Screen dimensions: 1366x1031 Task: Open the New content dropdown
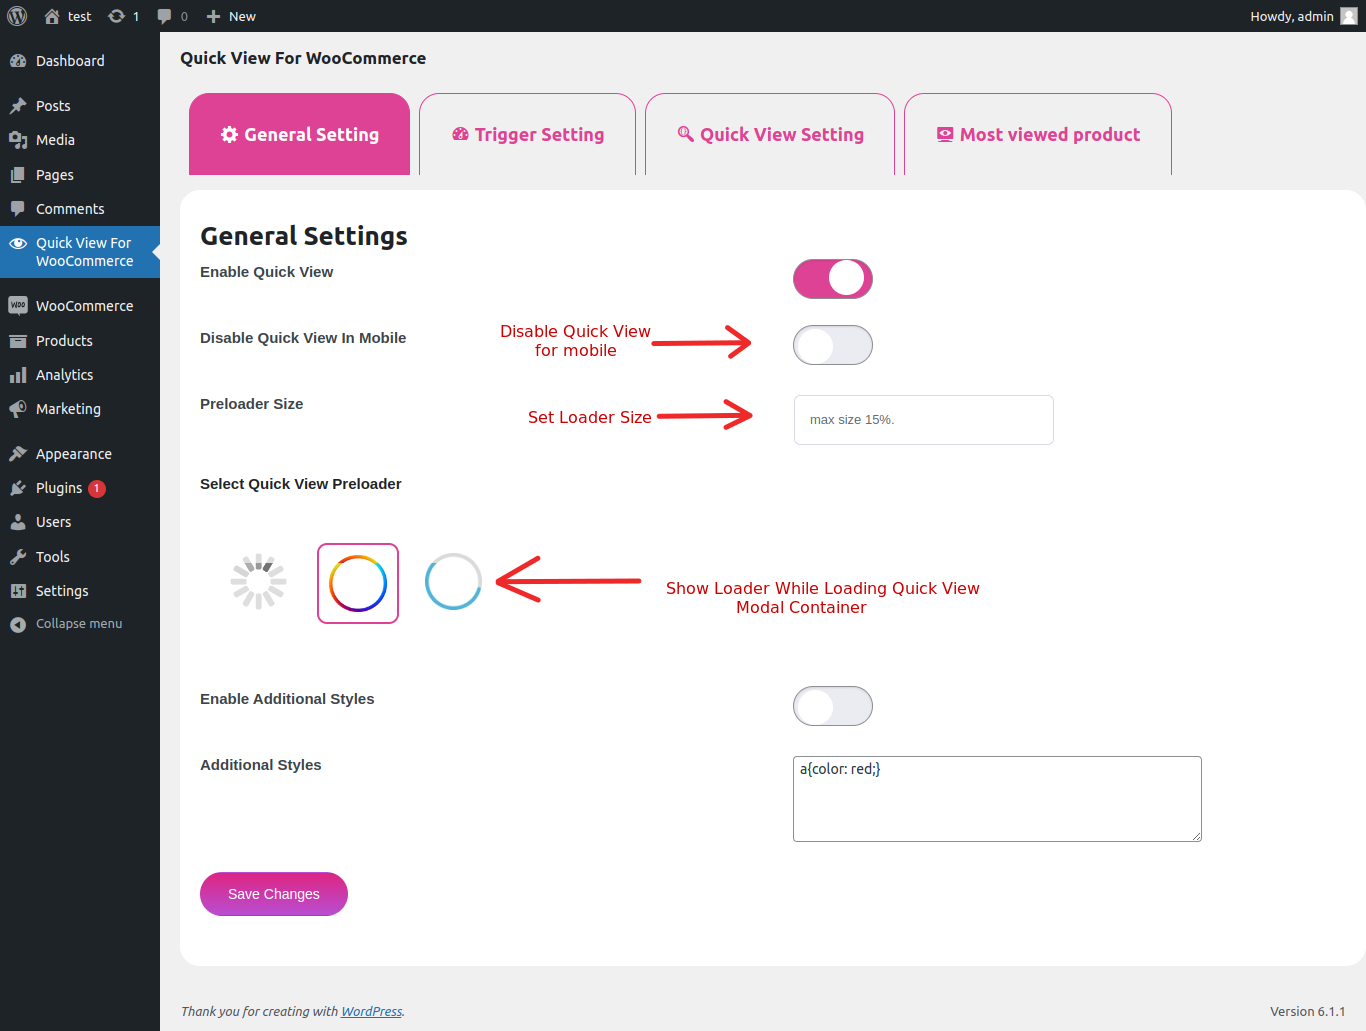pyautogui.click(x=231, y=16)
